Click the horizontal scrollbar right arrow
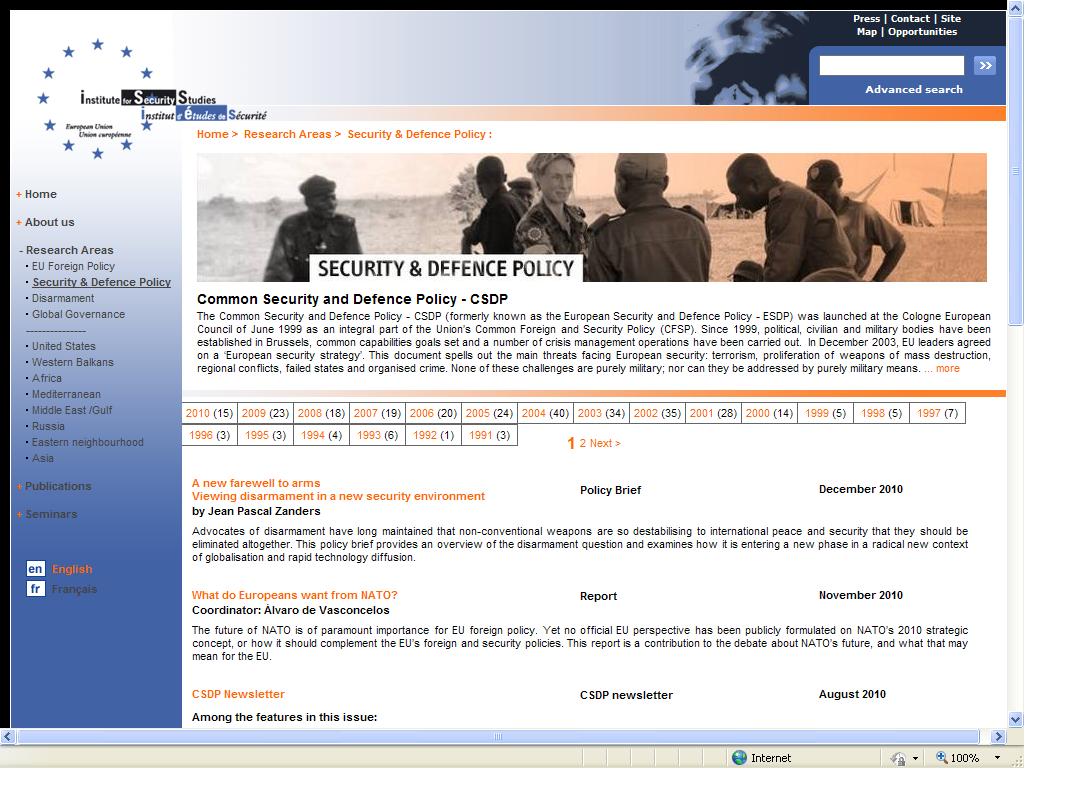This screenshot has height=810, width=1080. [997, 737]
